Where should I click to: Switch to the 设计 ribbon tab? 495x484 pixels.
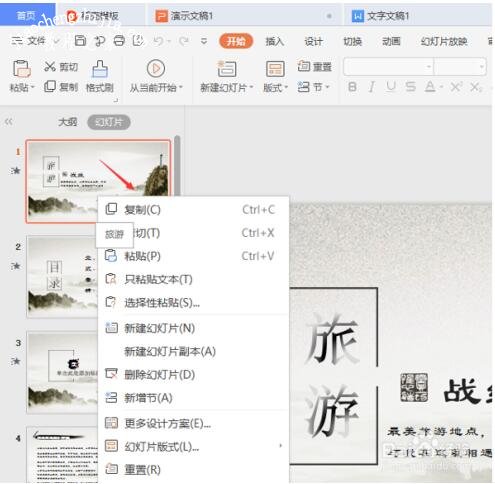point(314,42)
